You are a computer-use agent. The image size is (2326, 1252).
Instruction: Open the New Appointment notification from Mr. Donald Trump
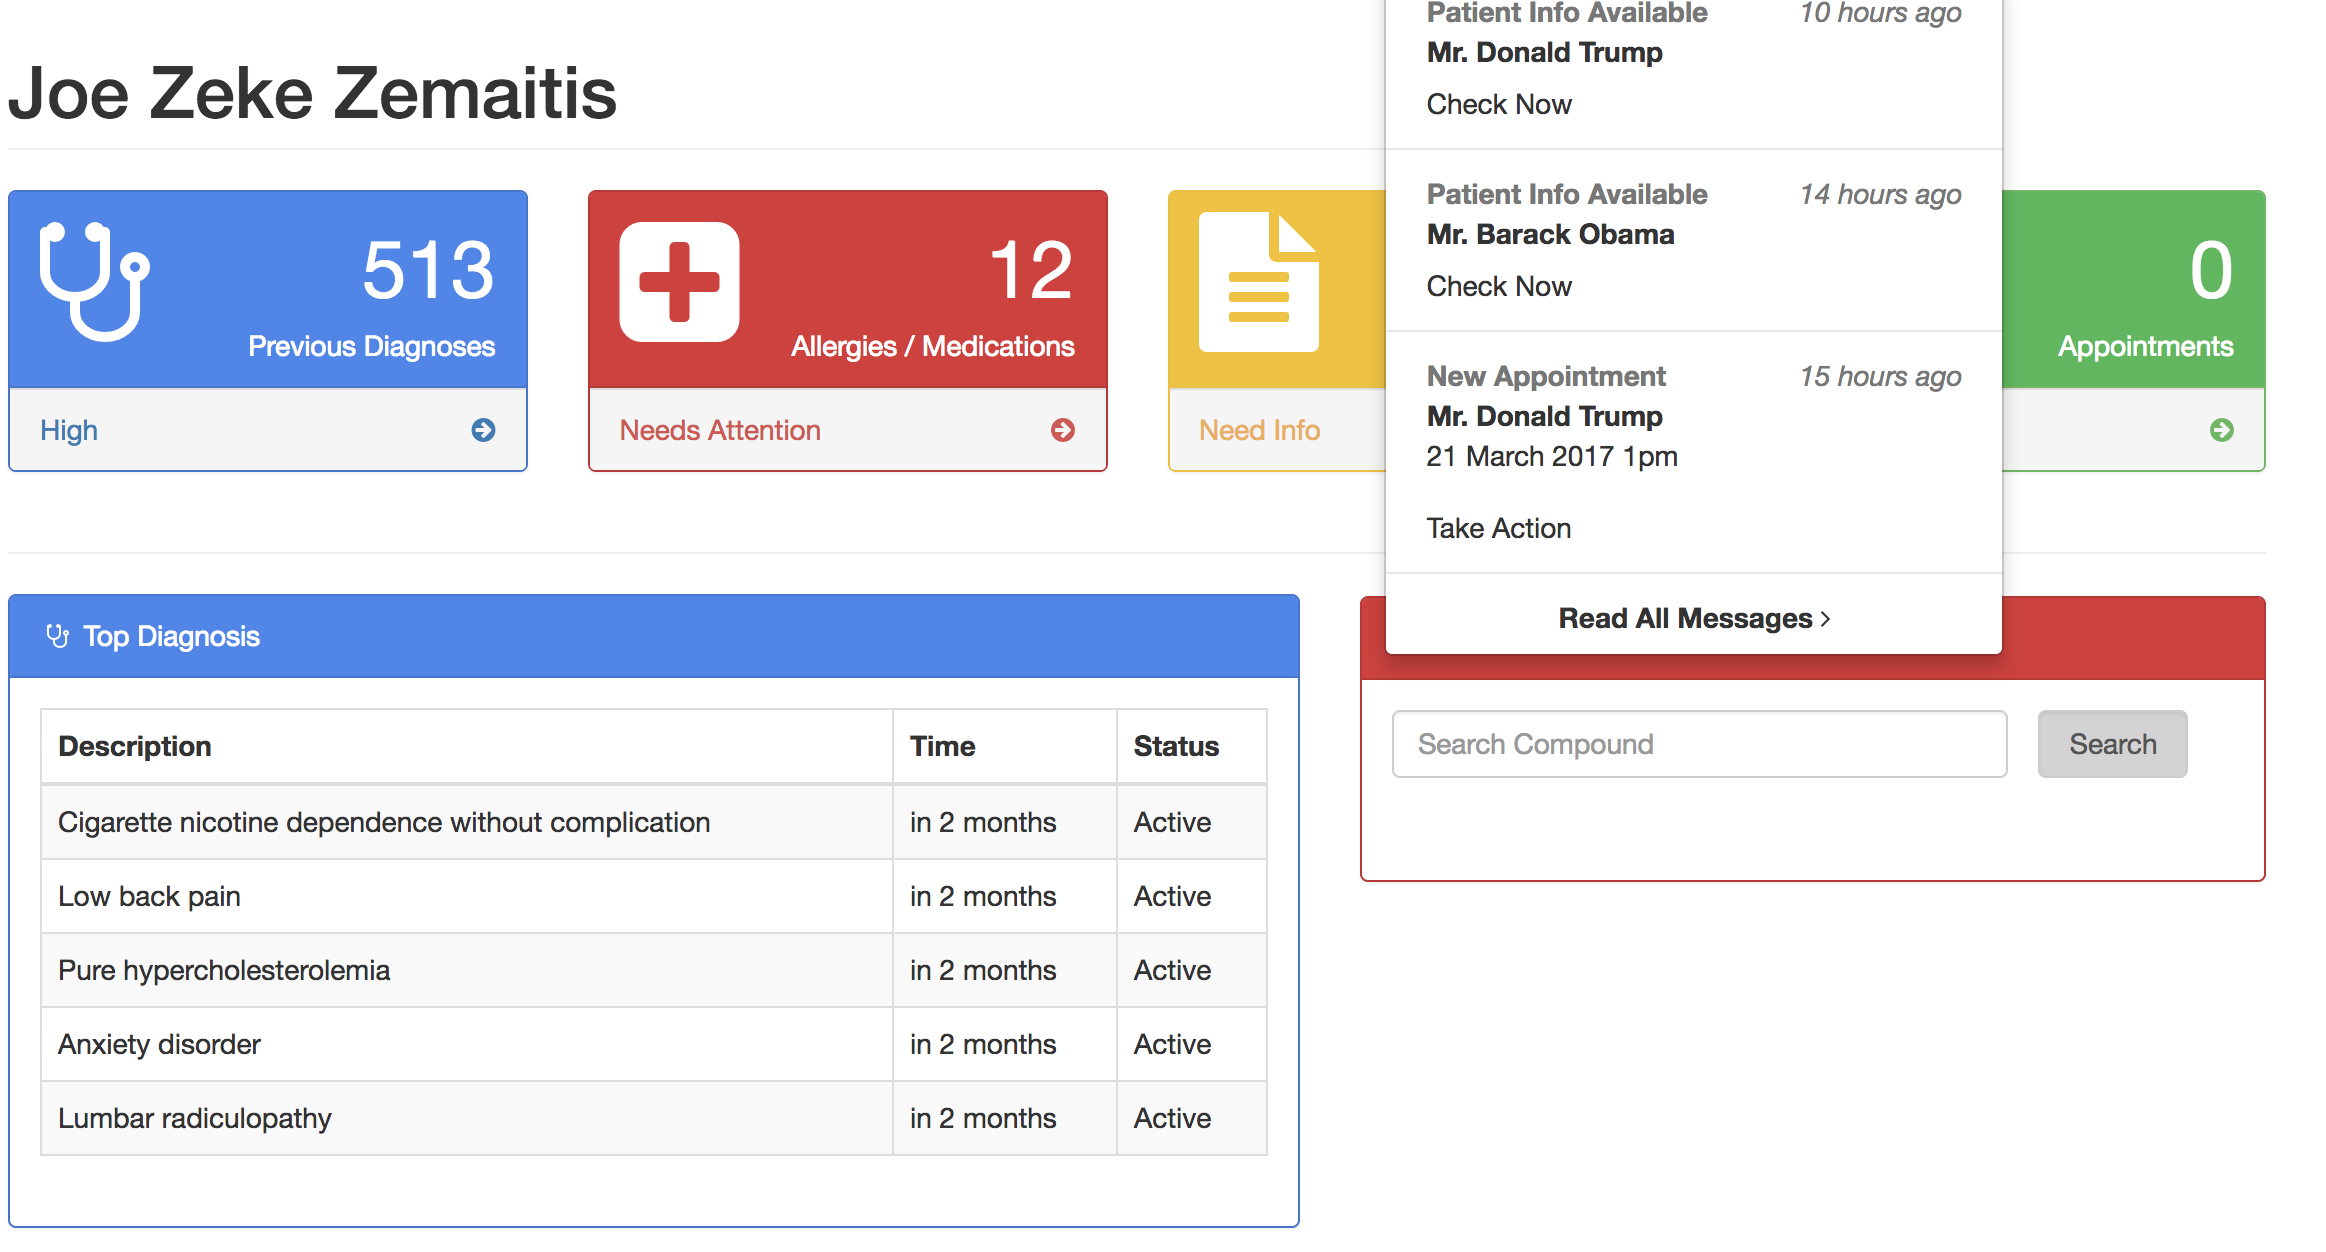click(1545, 377)
